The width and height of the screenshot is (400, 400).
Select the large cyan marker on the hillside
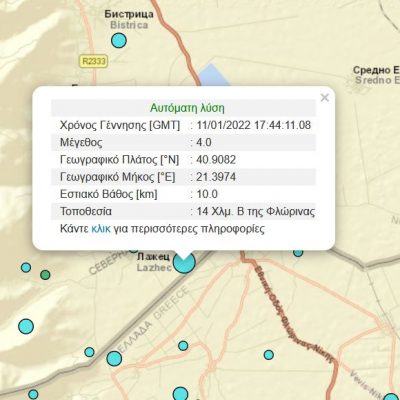coord(26,326)
